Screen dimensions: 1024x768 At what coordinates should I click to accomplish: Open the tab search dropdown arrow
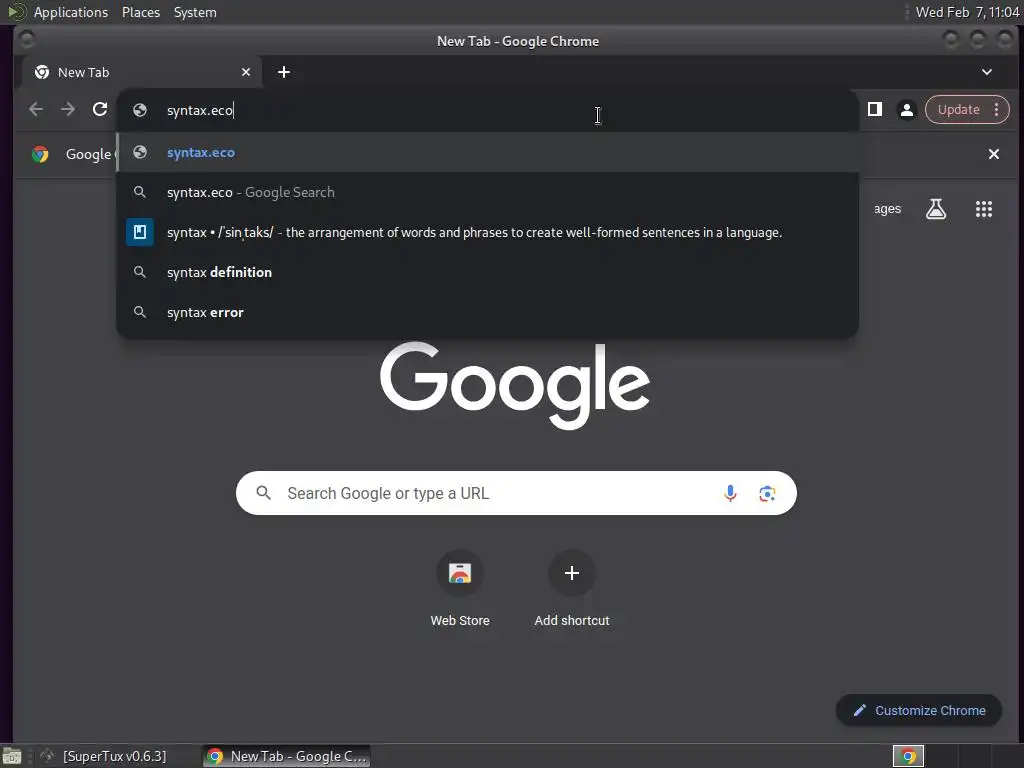click(987, 72)
